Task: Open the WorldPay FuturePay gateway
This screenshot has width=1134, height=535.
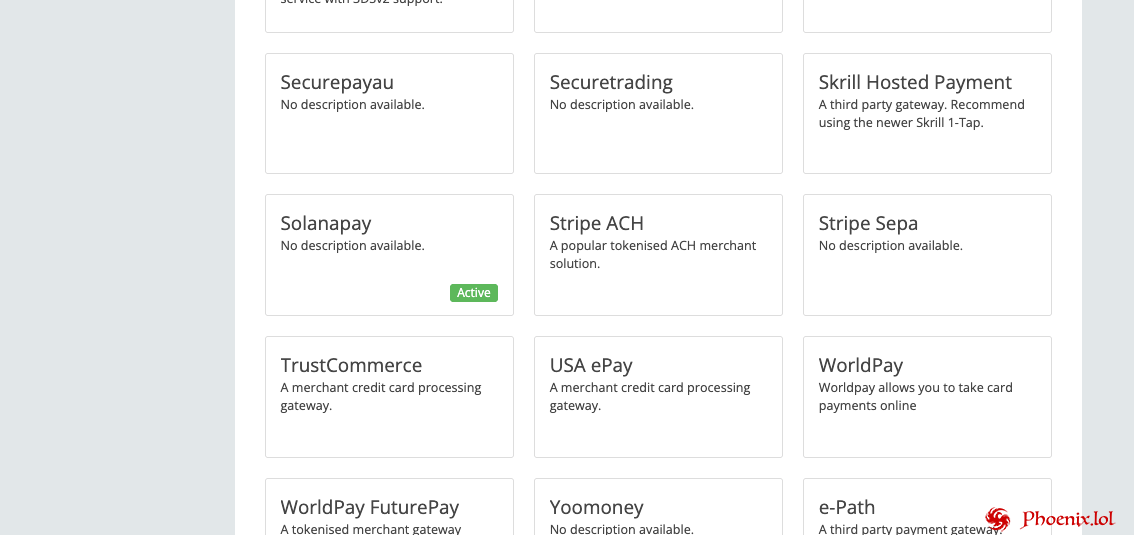Action: coord(370,507)
